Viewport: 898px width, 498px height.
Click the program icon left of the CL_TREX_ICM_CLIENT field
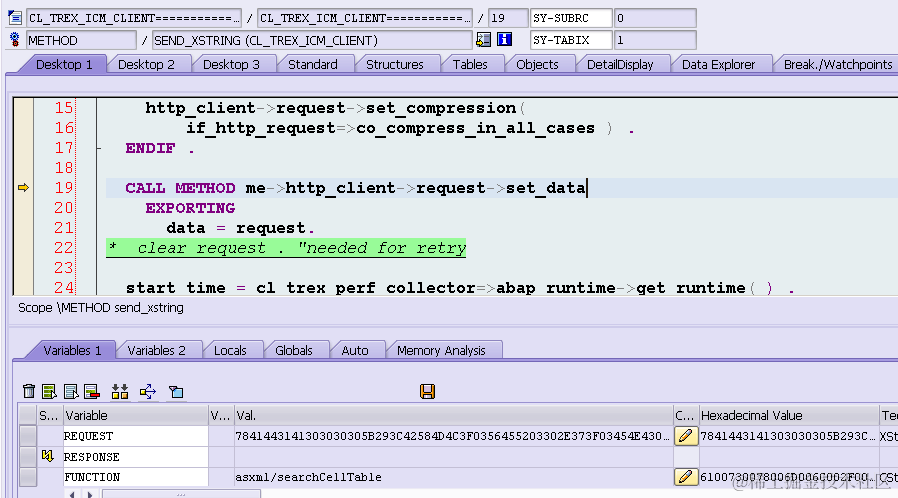(x=15, y=18)
